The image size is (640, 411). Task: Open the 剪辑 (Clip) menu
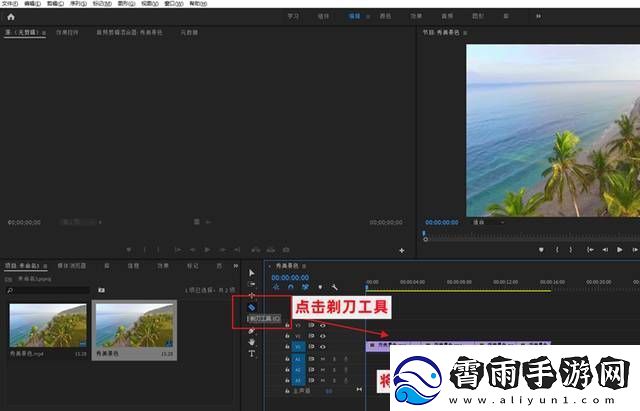[55, 4]
